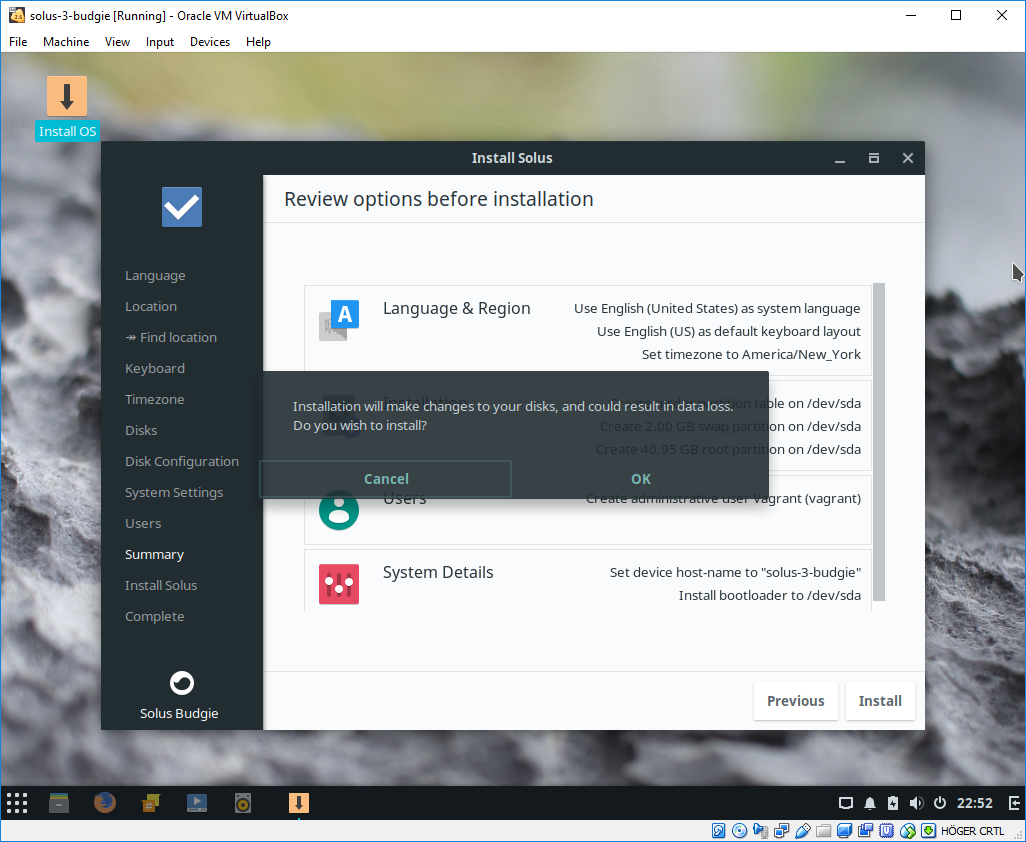Click "Set timezone to America/New_York" text
The height and width of the screenshot is (842, 1026).
pos(751,355)
